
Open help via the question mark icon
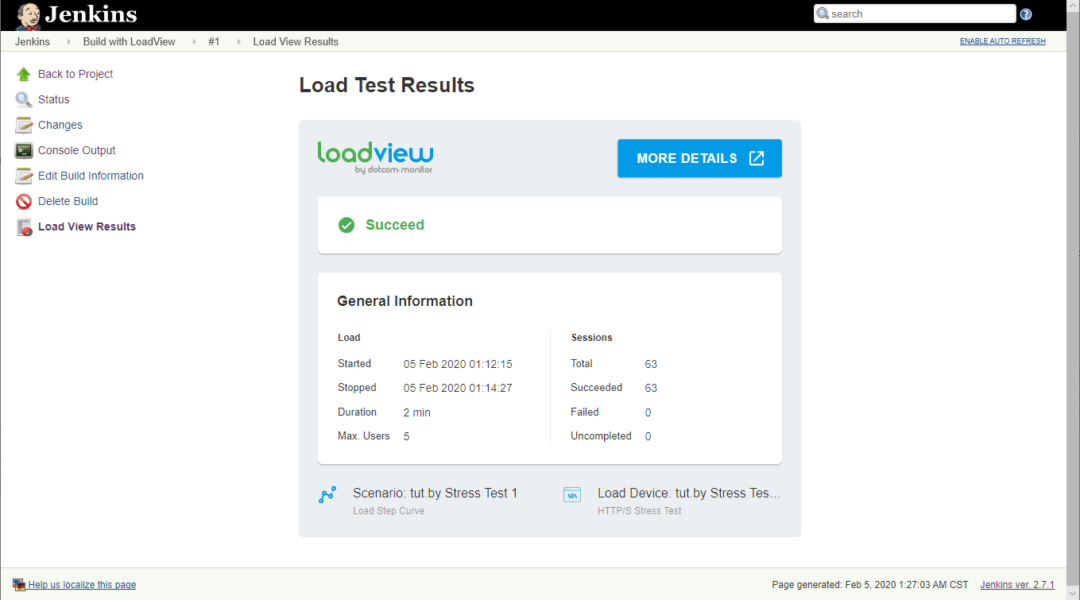point(1026,14)
